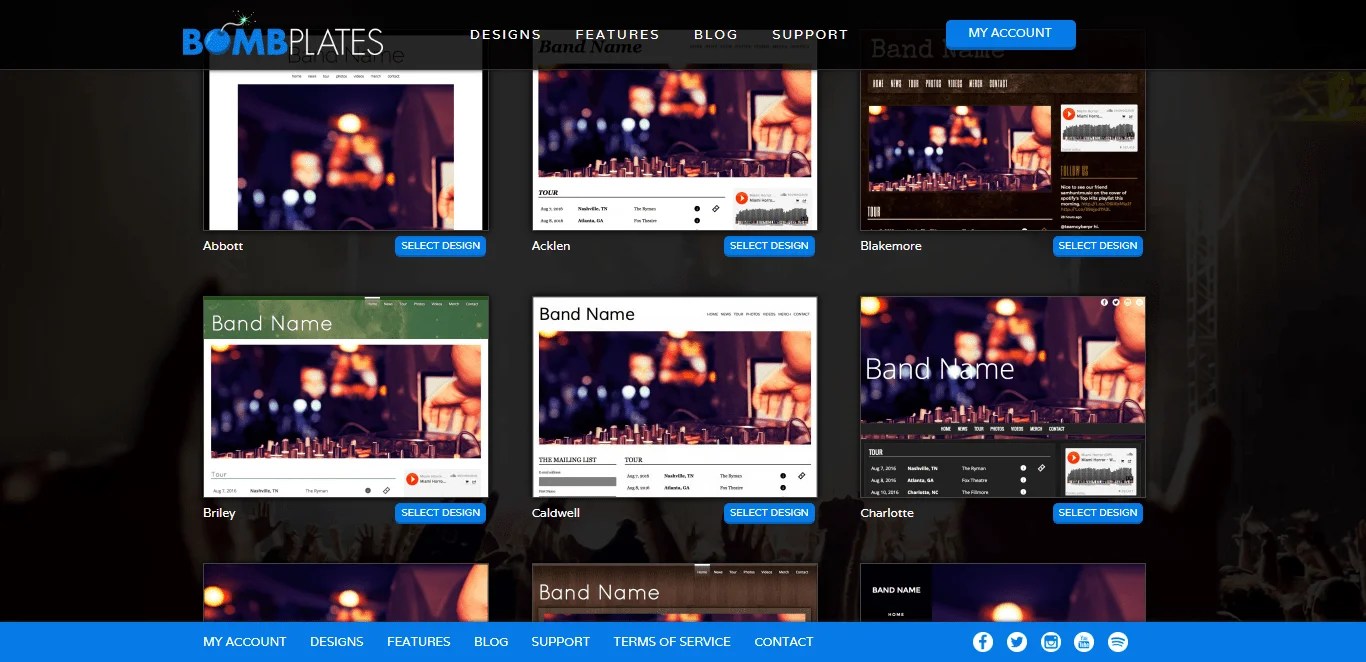
Task: Select the Abbott design
Action: 441,246
